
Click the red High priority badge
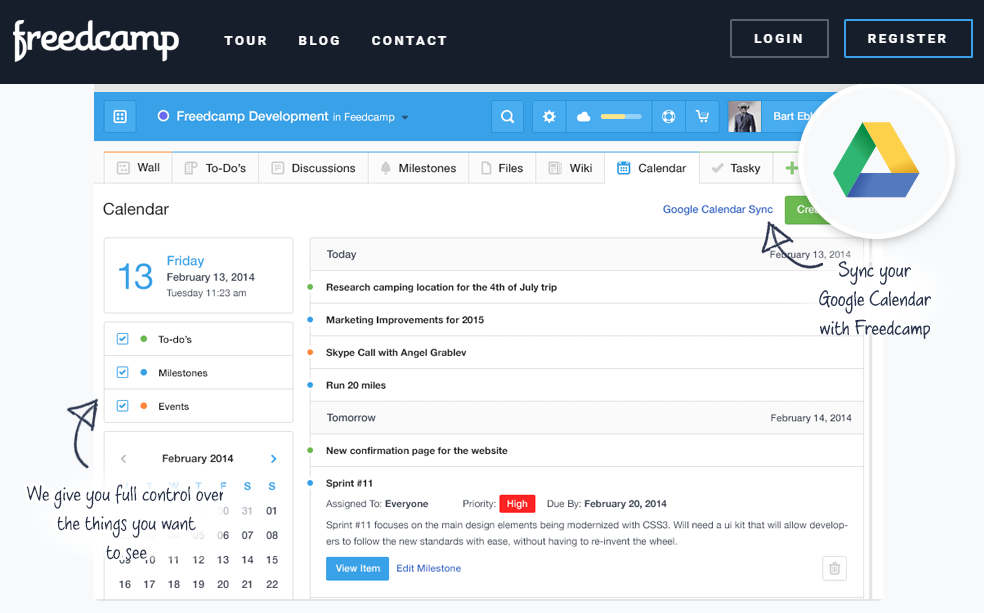point(517,503)
